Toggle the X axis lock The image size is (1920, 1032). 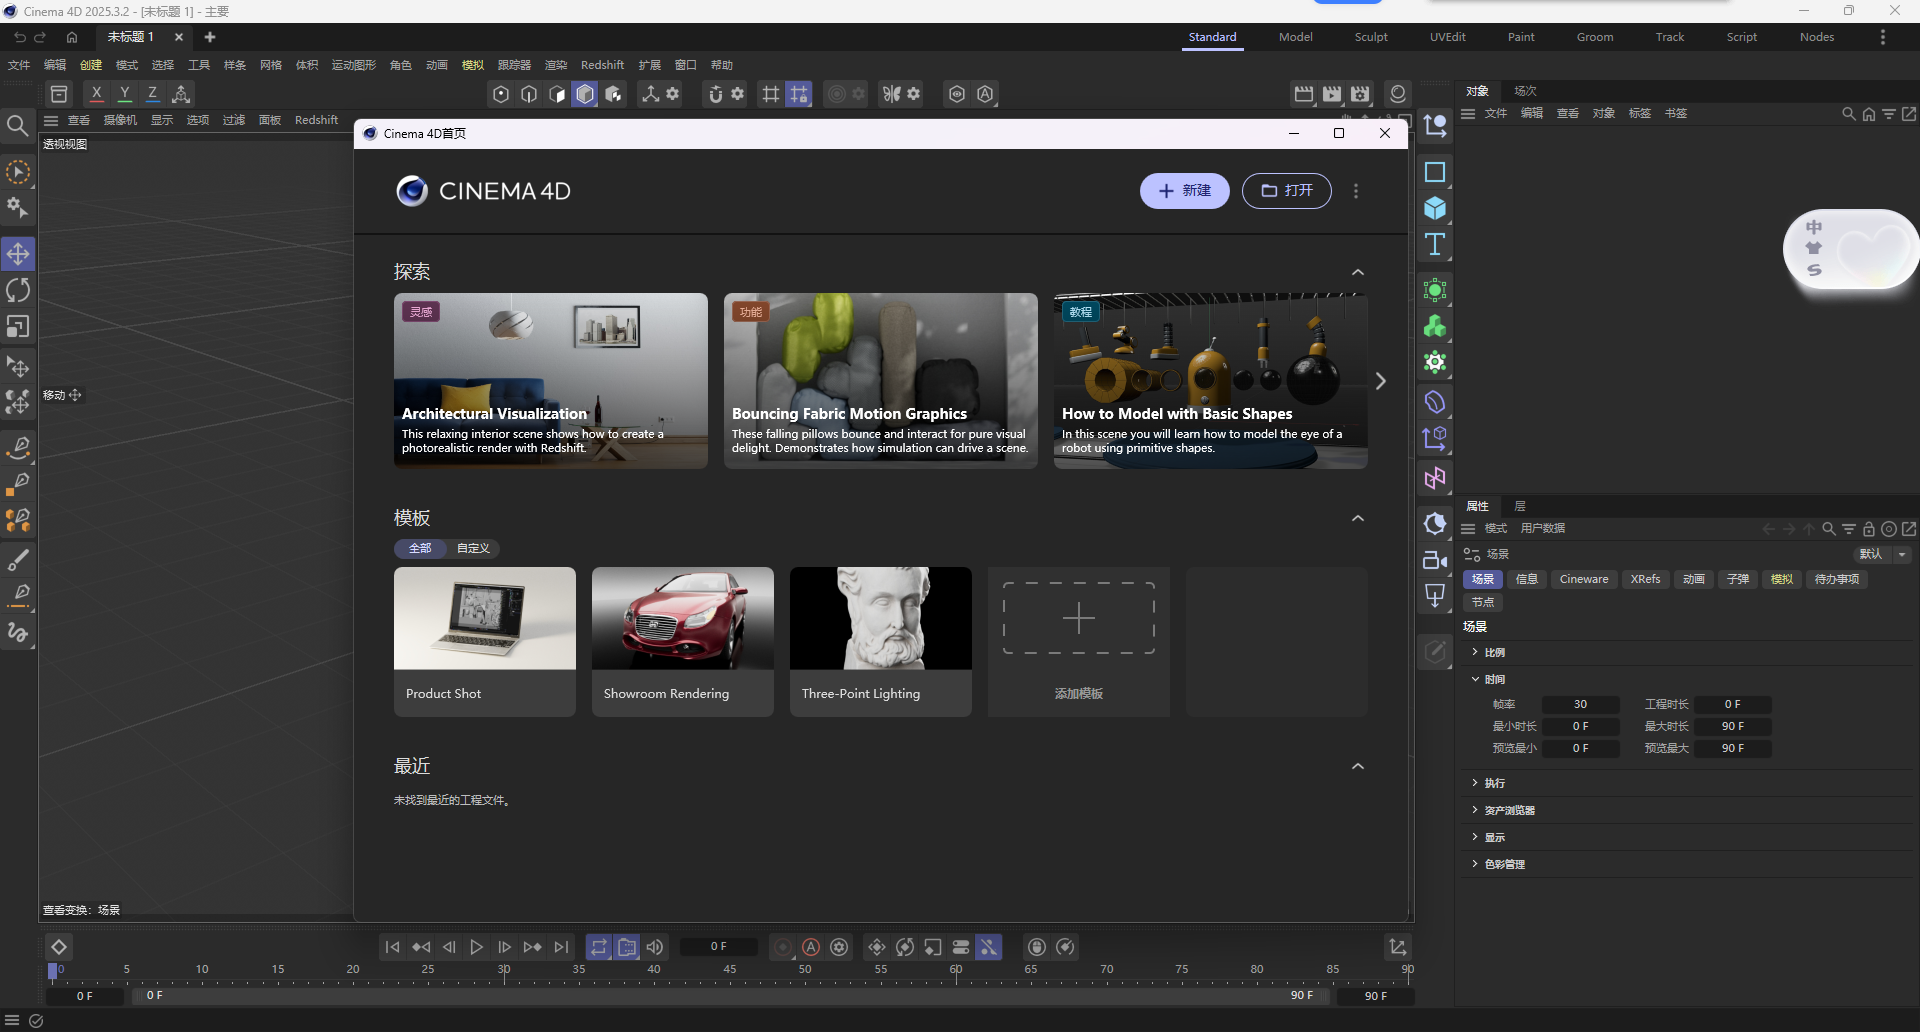pos(96,93)
